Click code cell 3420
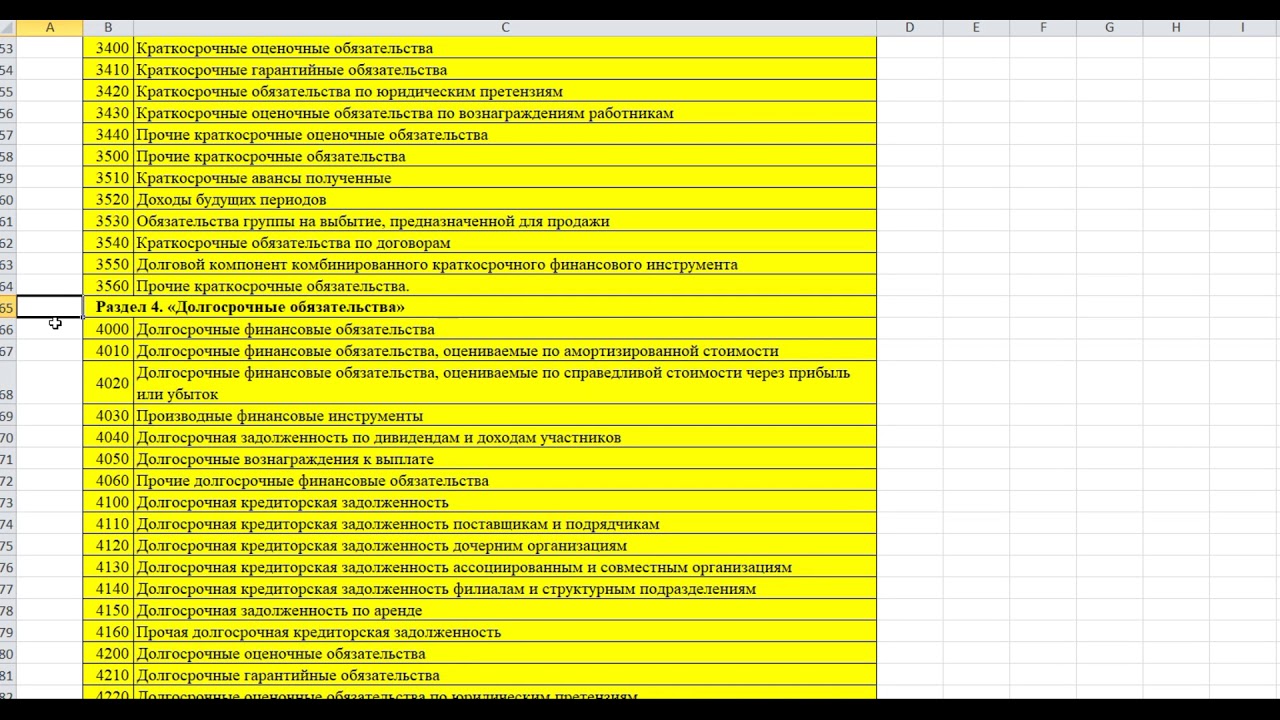1280x720 pixels. [x=108, y=91]
